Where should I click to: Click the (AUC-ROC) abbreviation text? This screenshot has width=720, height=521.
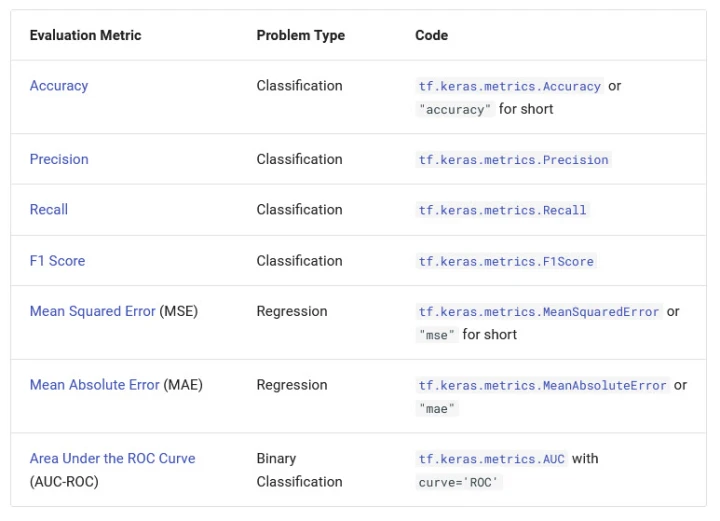point(64,482)
